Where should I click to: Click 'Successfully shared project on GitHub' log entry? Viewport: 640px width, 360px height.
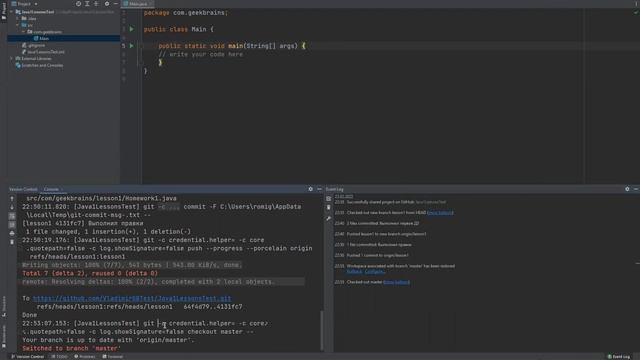click(396, 202)
